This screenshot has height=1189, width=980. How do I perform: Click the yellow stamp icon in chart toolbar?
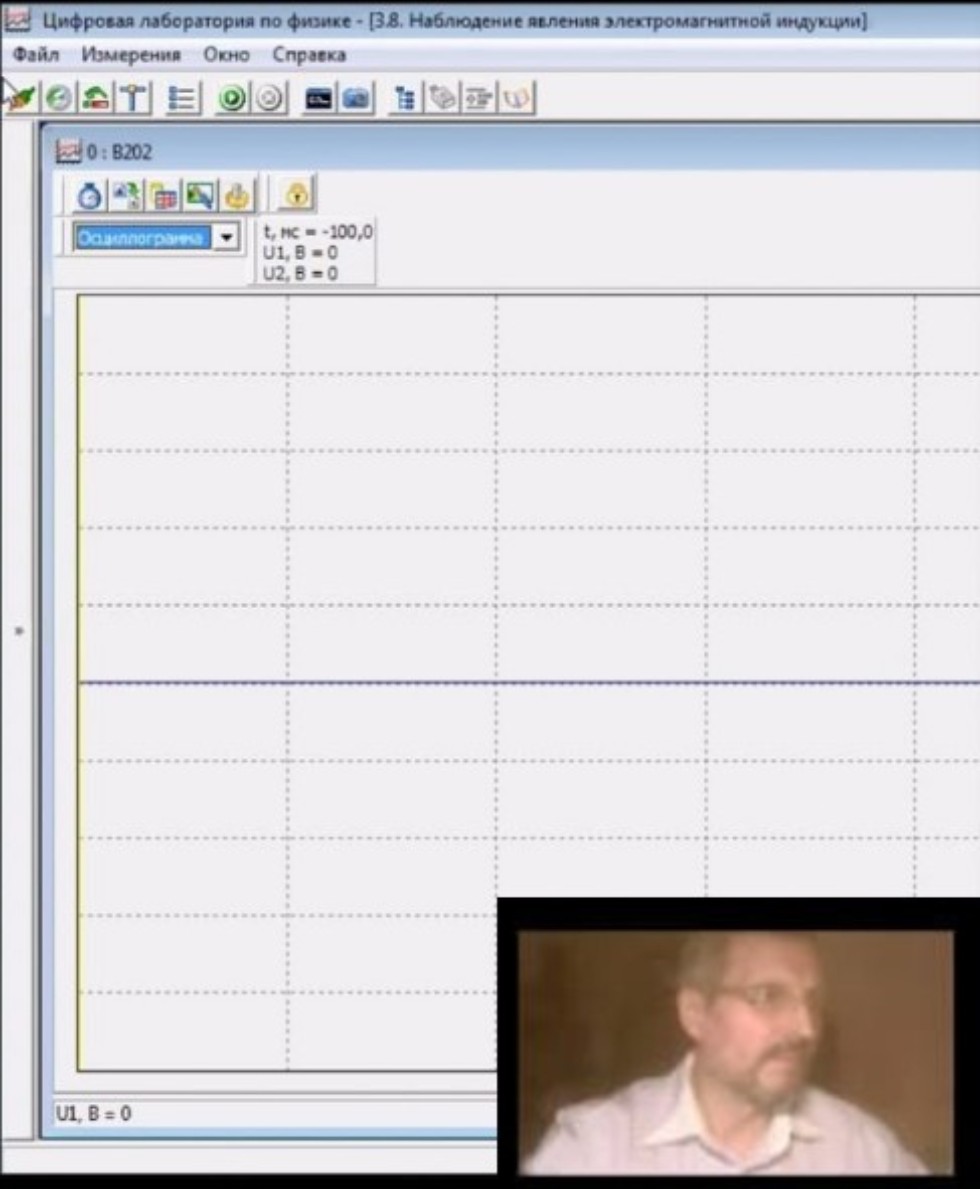(236, 195)
